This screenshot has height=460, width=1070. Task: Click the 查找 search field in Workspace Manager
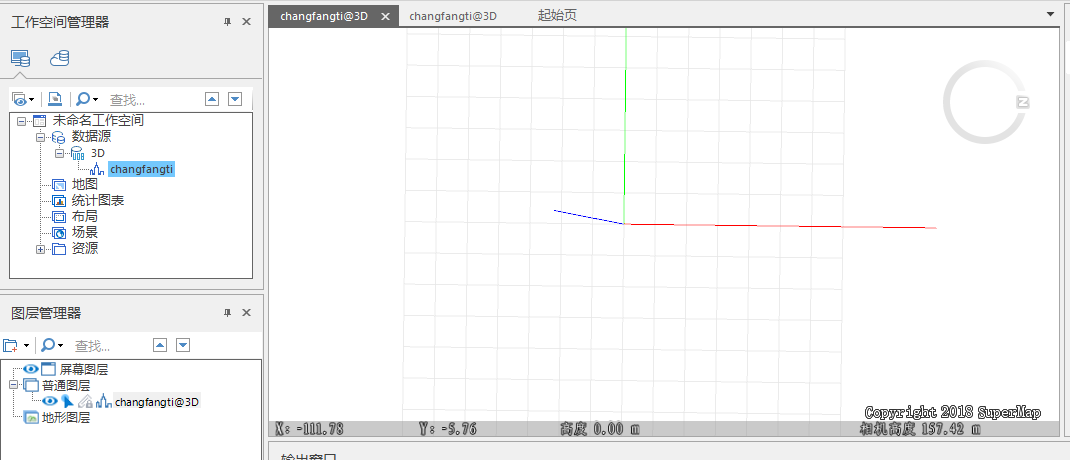point(150,100)
